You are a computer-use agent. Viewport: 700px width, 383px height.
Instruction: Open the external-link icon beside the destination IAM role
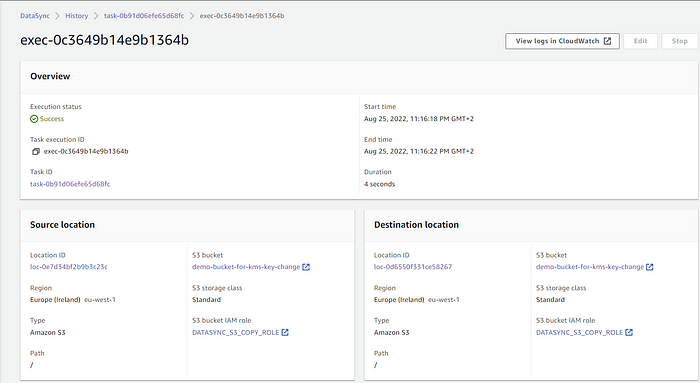pos(629,332)
